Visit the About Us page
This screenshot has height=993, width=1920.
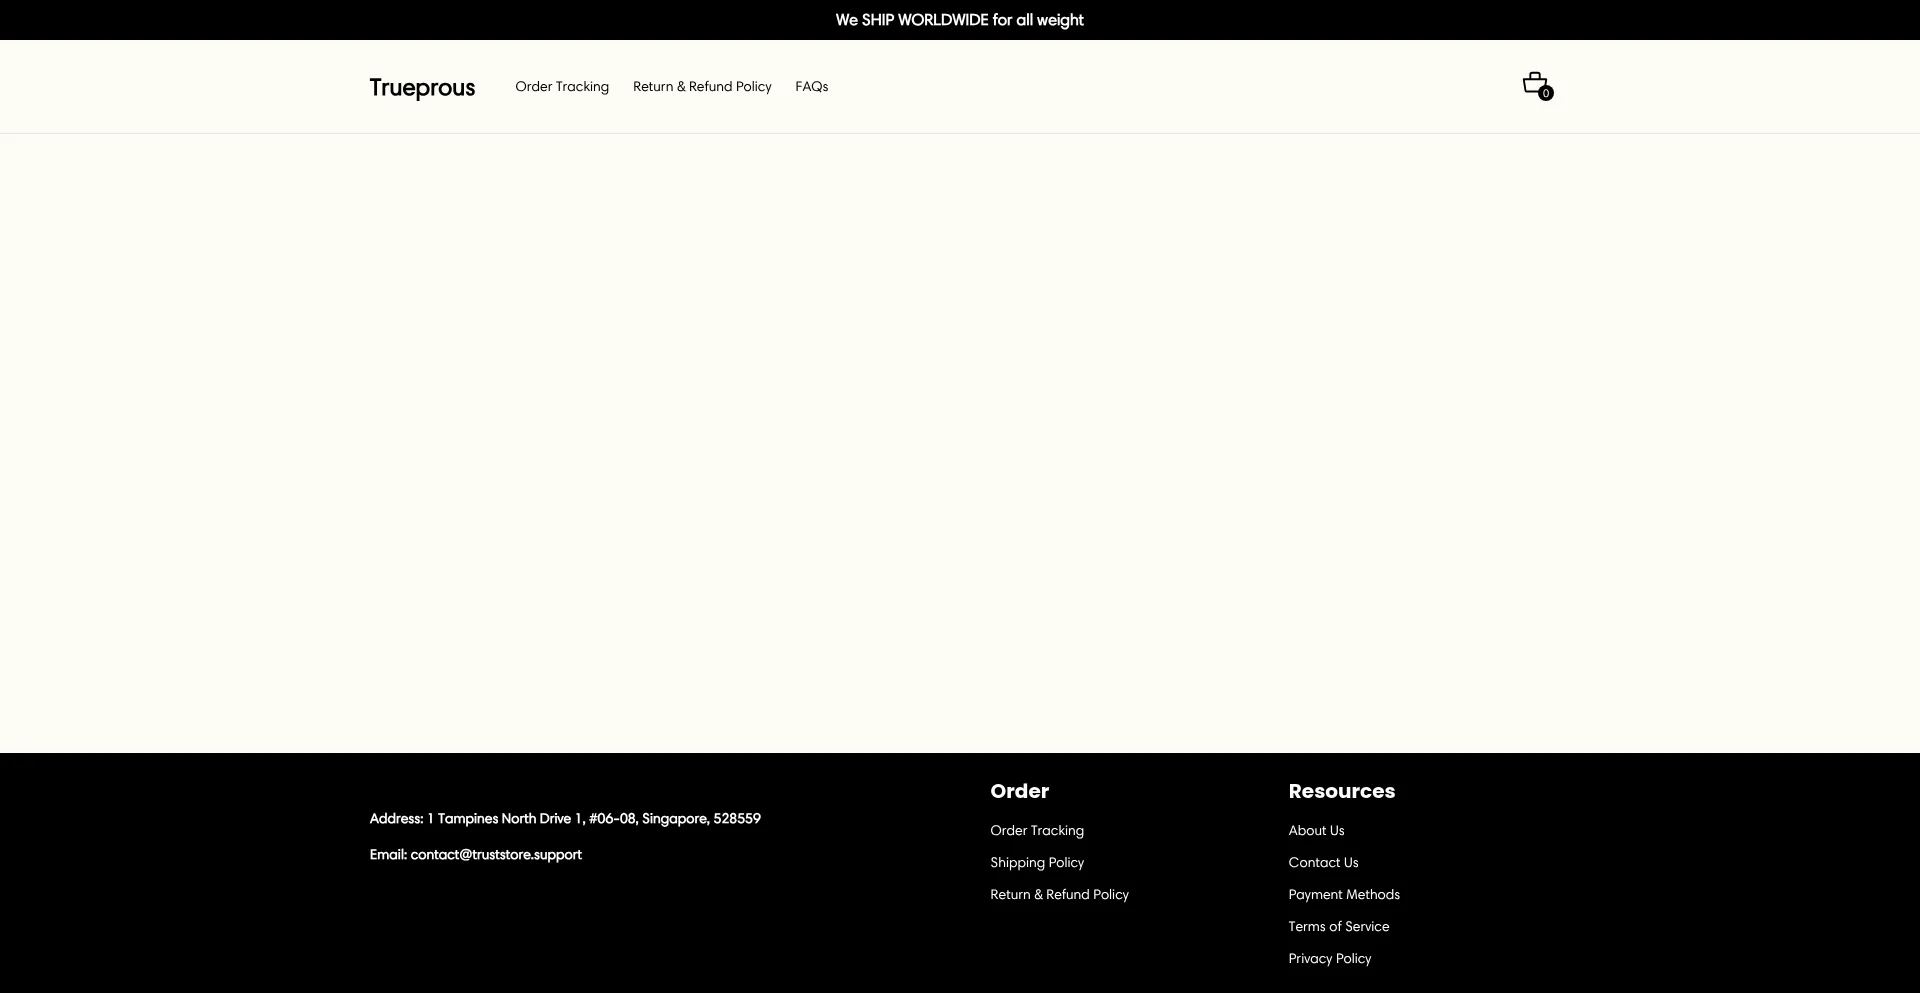click(x=1316, y=831)
